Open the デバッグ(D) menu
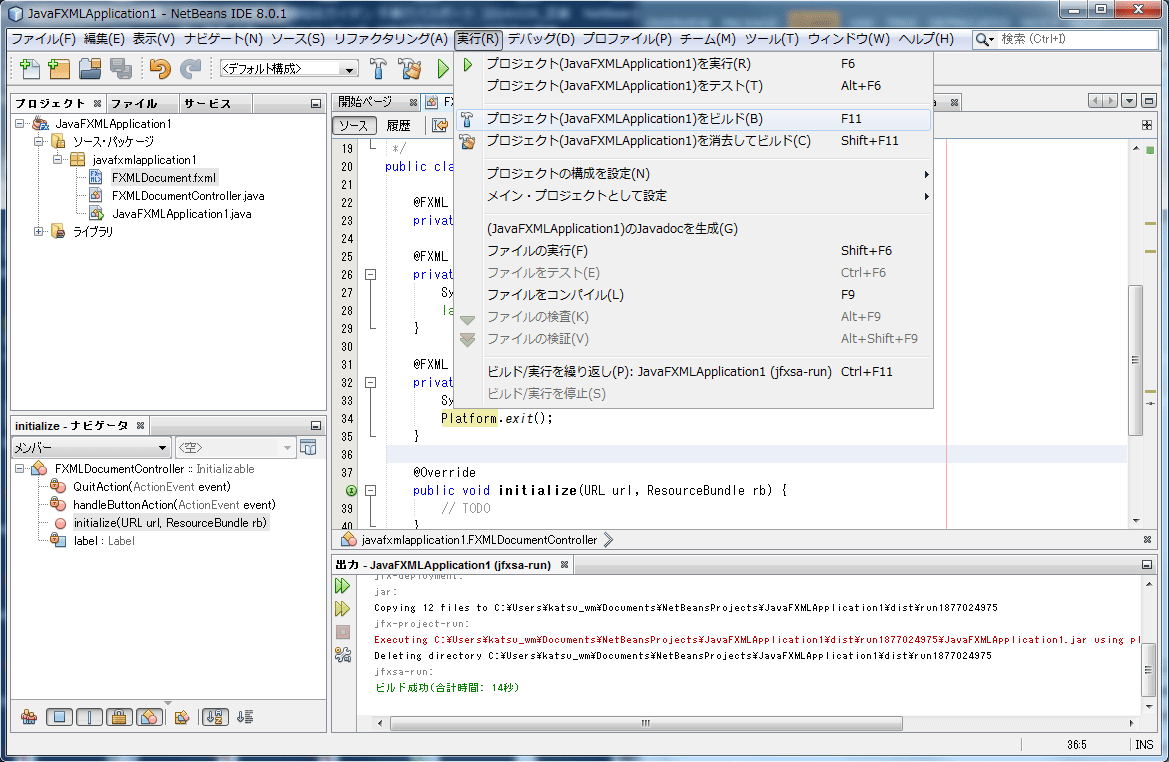 pos(541,39)
